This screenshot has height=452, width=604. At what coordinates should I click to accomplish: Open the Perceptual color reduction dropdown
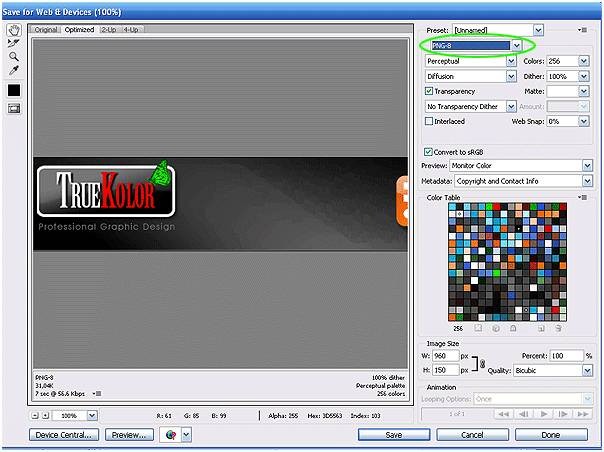511,61
